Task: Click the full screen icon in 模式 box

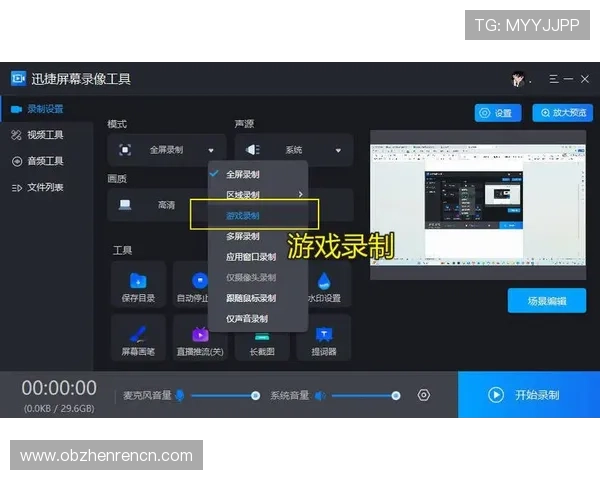Action: pos(125,150)
